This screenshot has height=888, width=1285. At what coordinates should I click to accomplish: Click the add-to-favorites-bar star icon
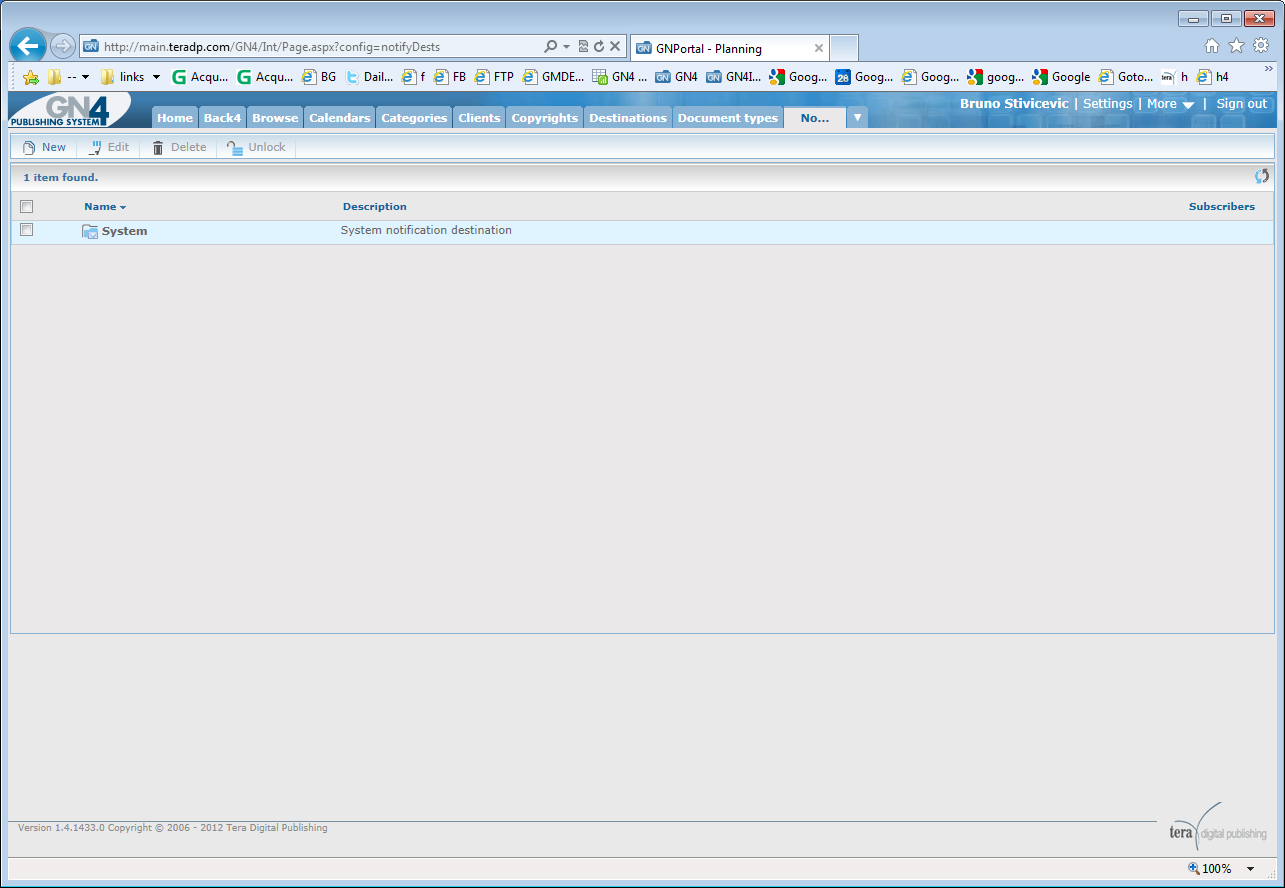(31, 77)
